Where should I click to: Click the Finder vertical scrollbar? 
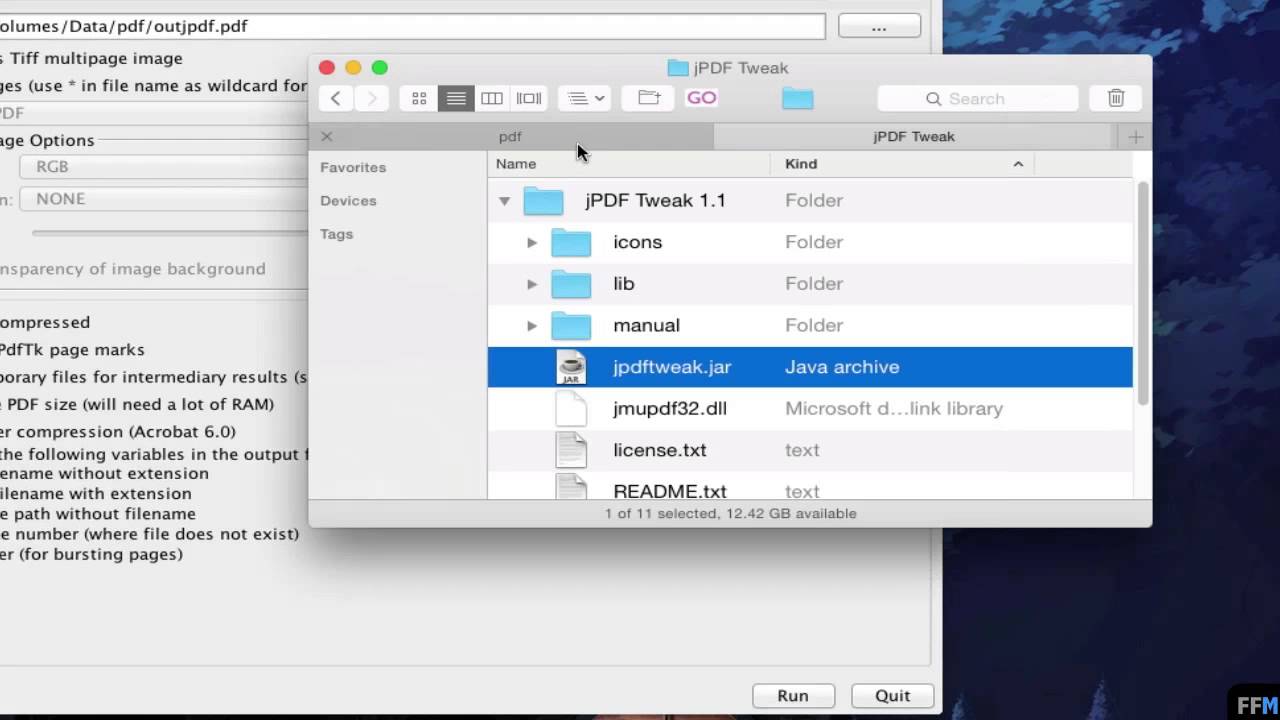(1143, 294)
